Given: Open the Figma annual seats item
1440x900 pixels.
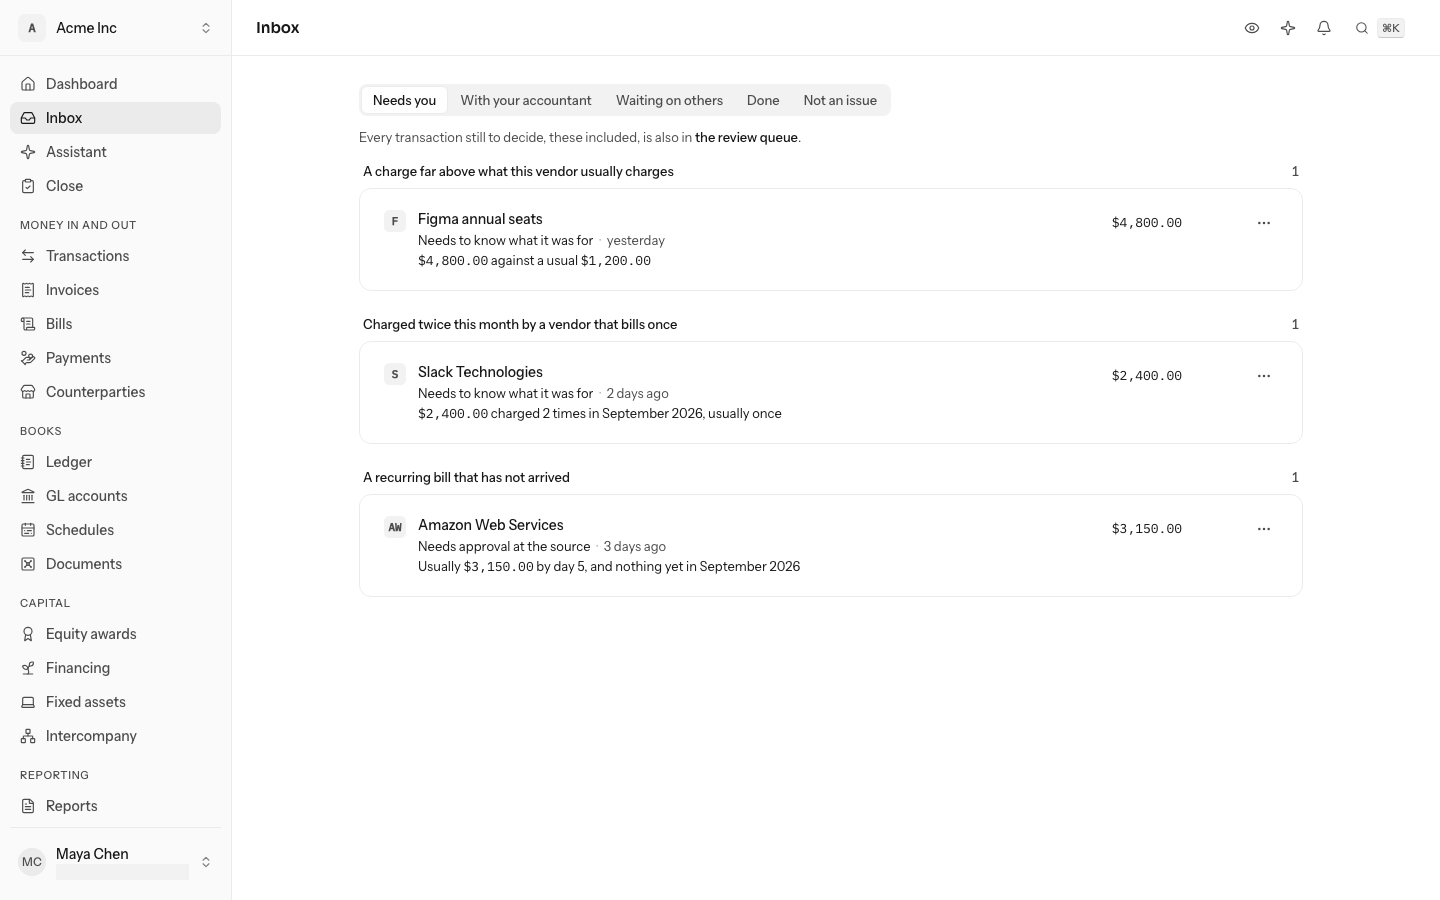Looking at the screenshot, I should [x=831, y=240].
